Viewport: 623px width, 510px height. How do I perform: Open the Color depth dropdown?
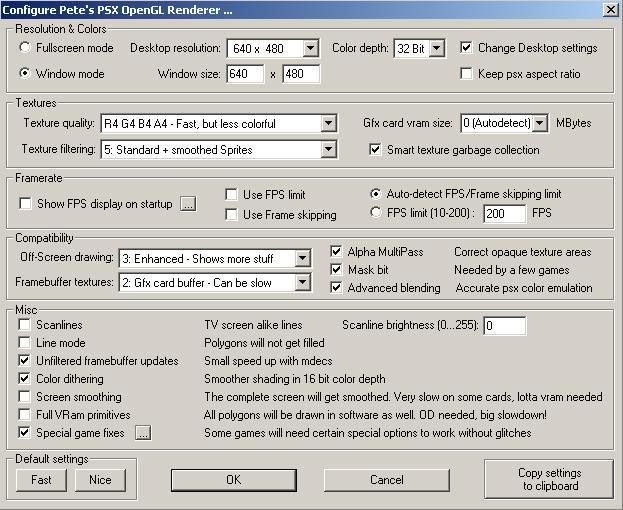tap(437, 48)
